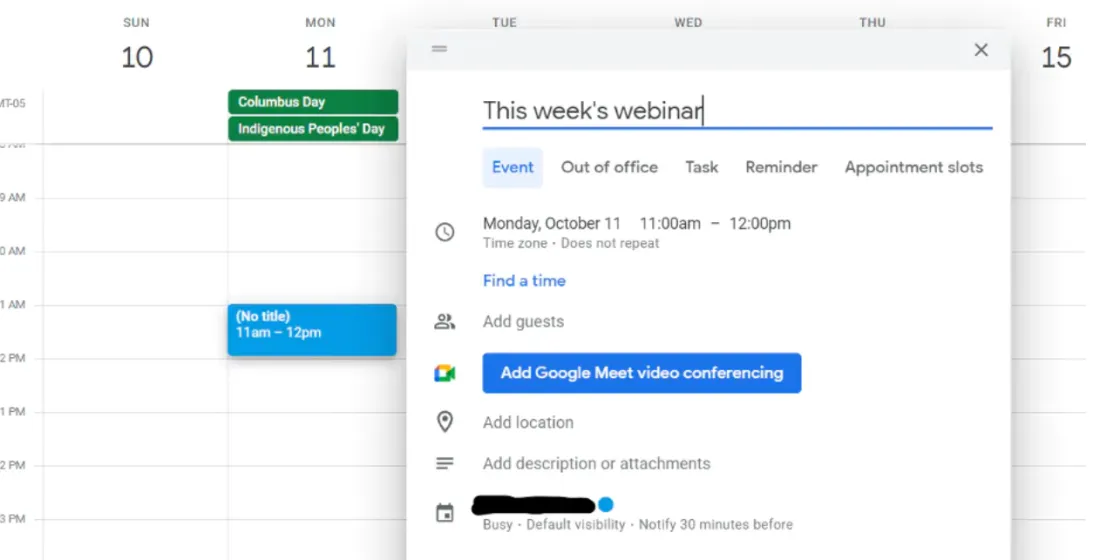Viewport: 1100px width, 560px height.
Task: Click the Add guests field
Action: coord(523,321)
